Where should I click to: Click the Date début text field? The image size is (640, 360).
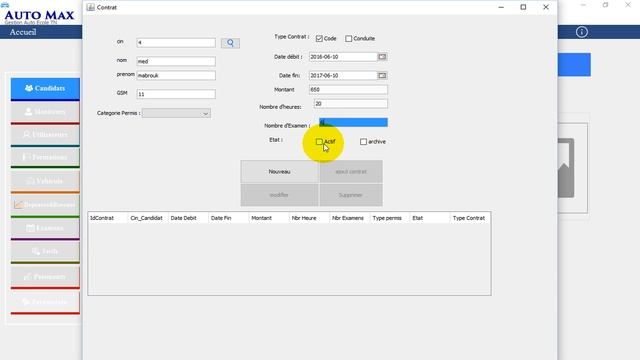[343, 57]
